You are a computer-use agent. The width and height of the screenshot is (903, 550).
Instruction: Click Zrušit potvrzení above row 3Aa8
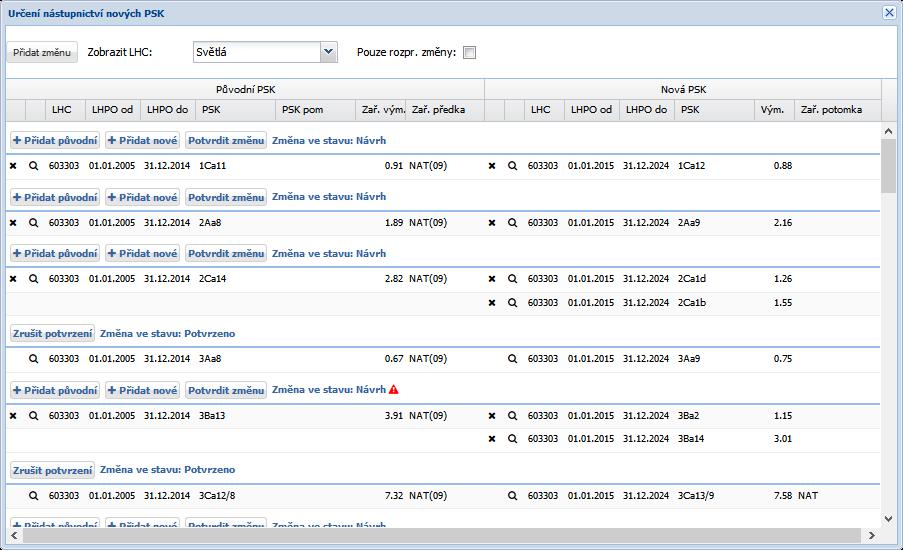point(52,333)
